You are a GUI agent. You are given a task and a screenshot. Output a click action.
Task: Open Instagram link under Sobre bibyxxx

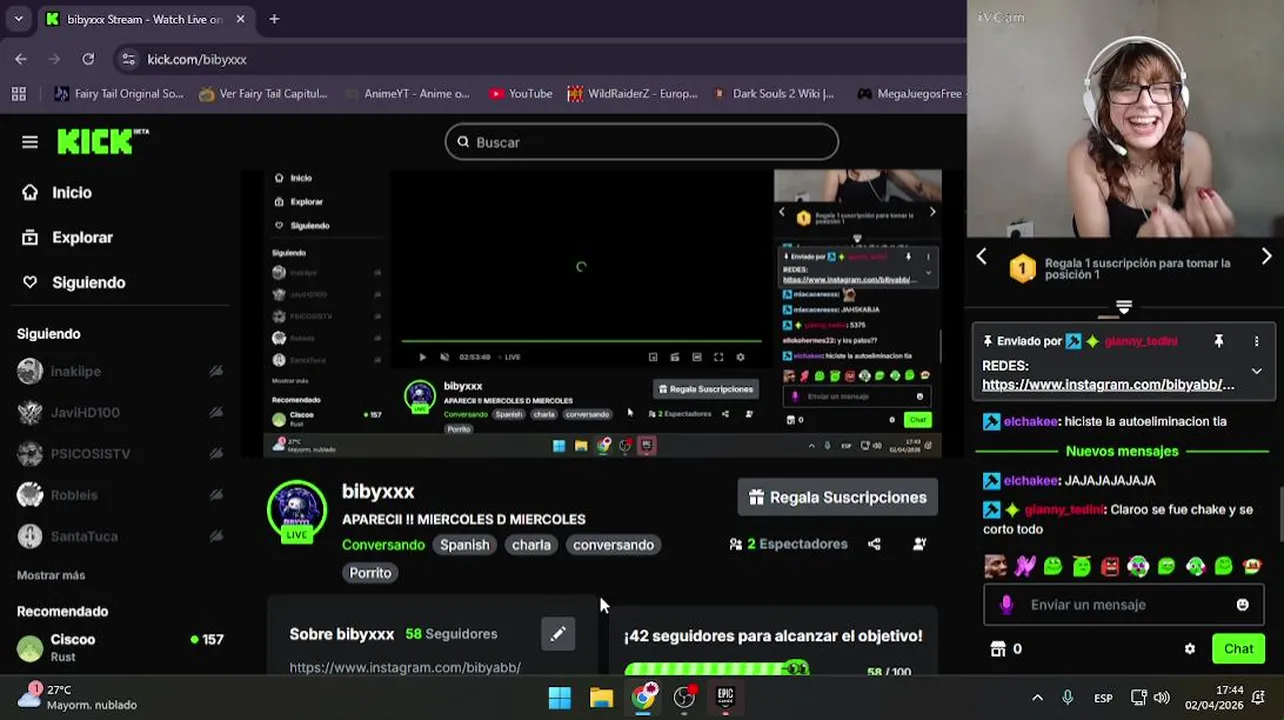coord(405,667)
